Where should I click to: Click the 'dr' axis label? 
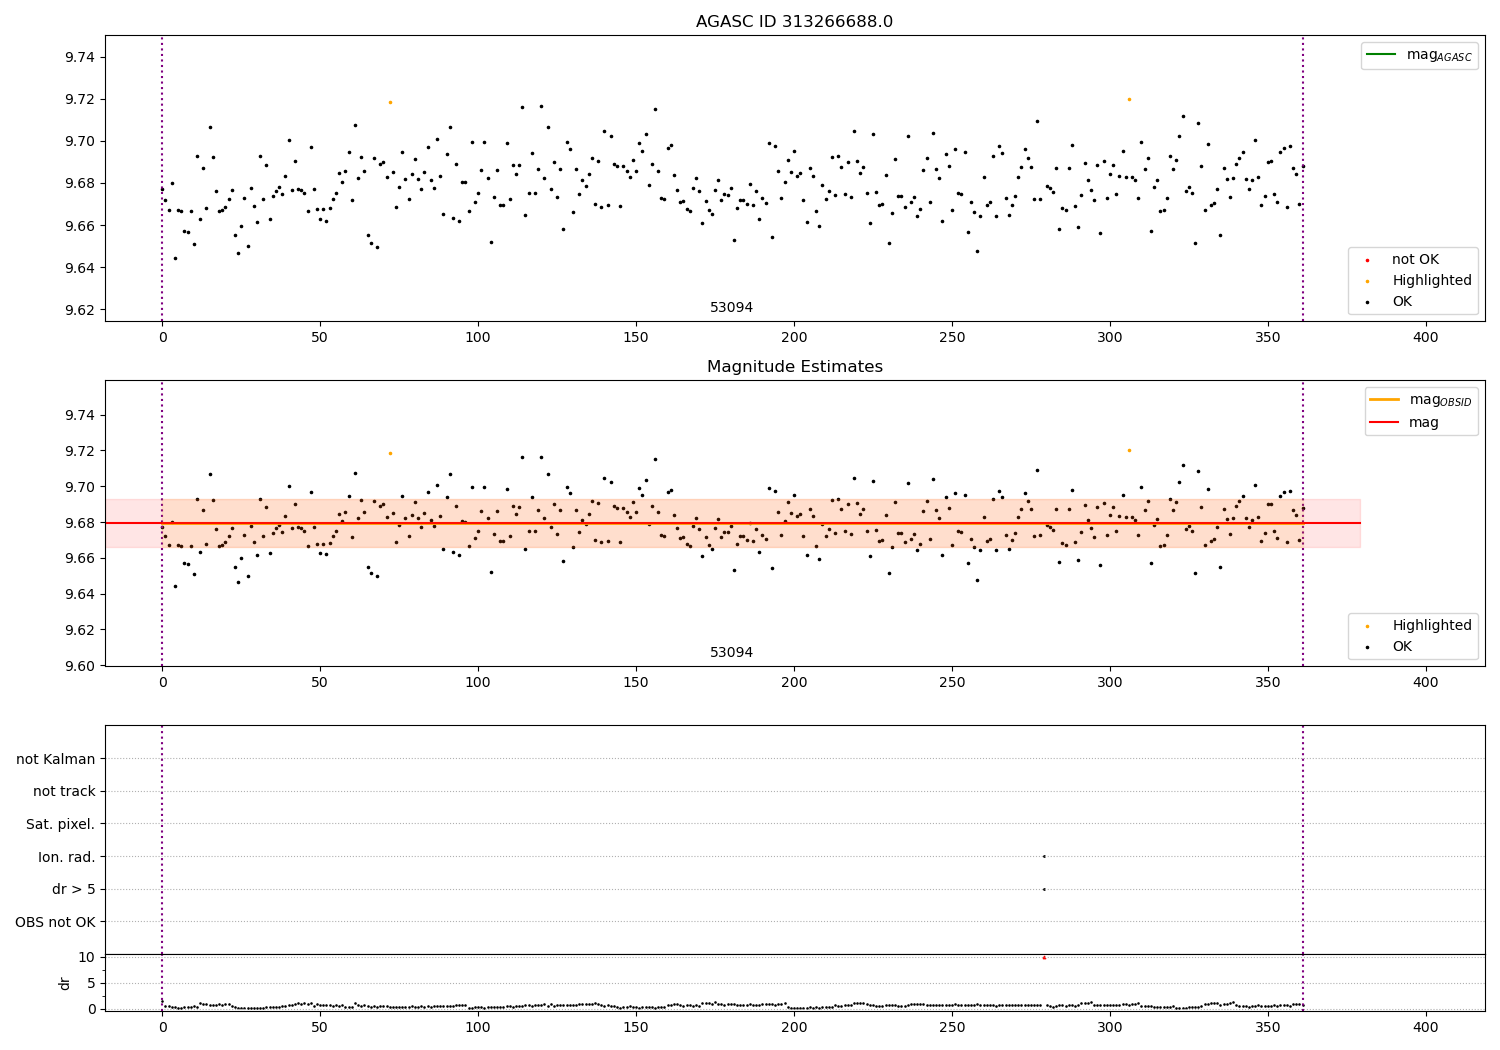pyautogui.click(x=65, y=983)
